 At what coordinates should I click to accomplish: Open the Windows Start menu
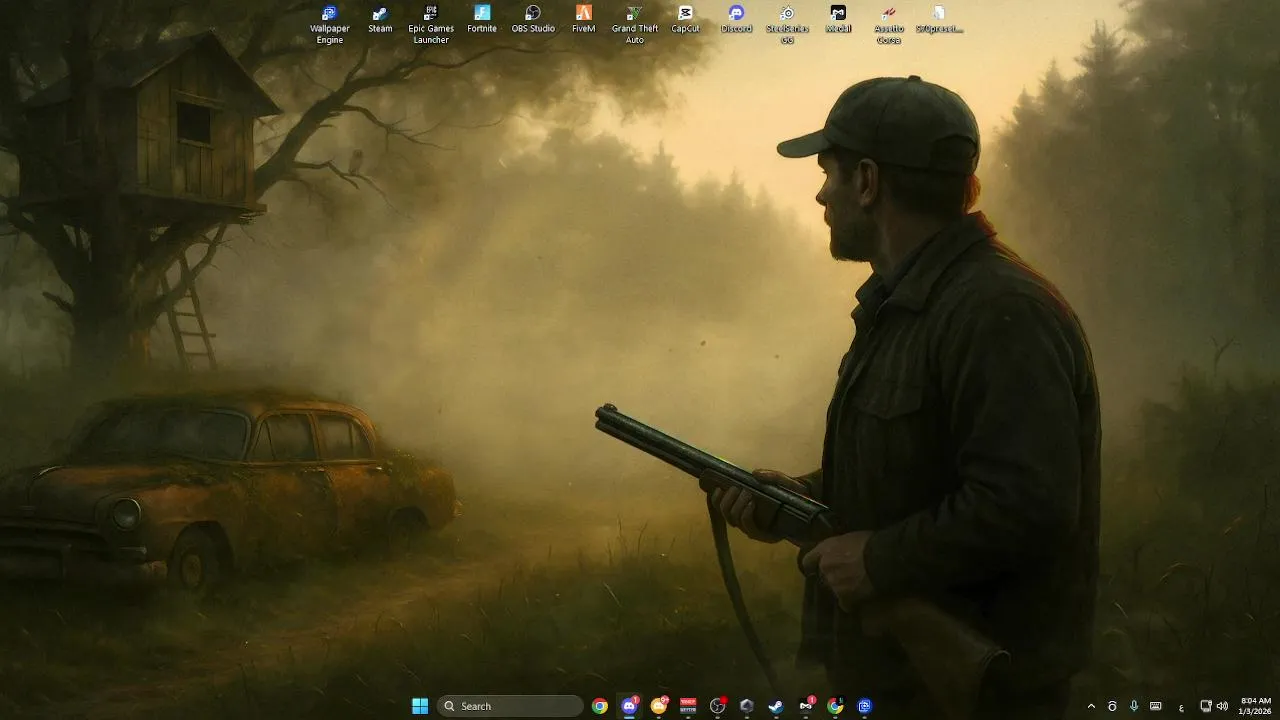420,706
